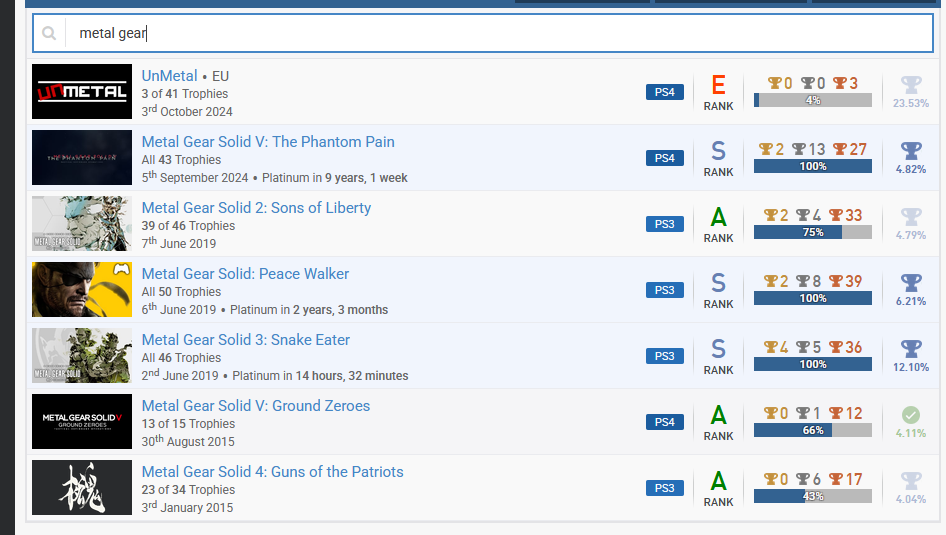Click the A rank icon for Ground Zeroes
The image size is (946, 535).
(719, 415)
